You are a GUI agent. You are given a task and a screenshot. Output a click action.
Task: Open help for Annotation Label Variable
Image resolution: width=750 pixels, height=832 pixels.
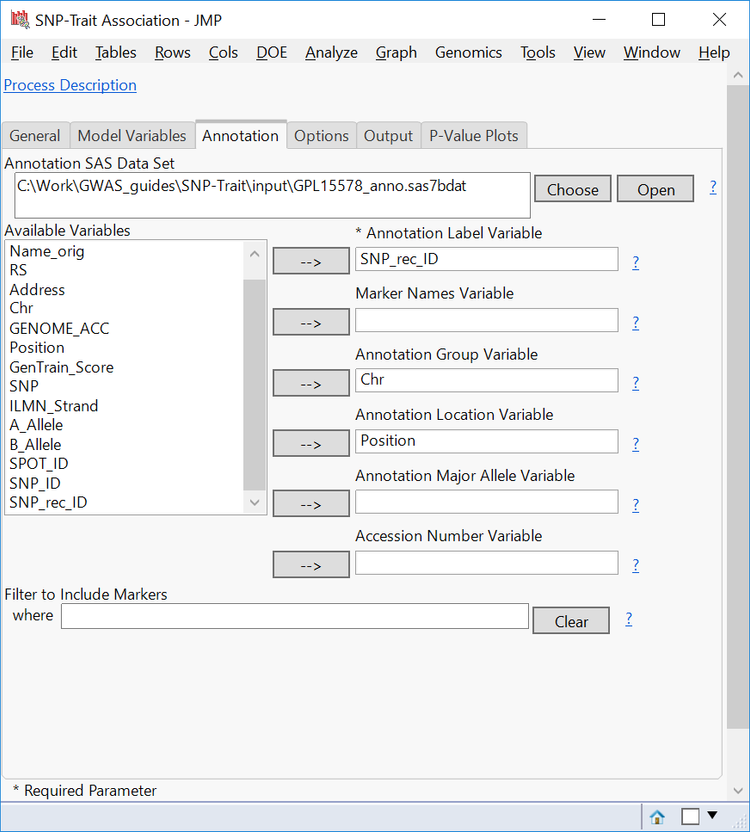coord(635,262)
